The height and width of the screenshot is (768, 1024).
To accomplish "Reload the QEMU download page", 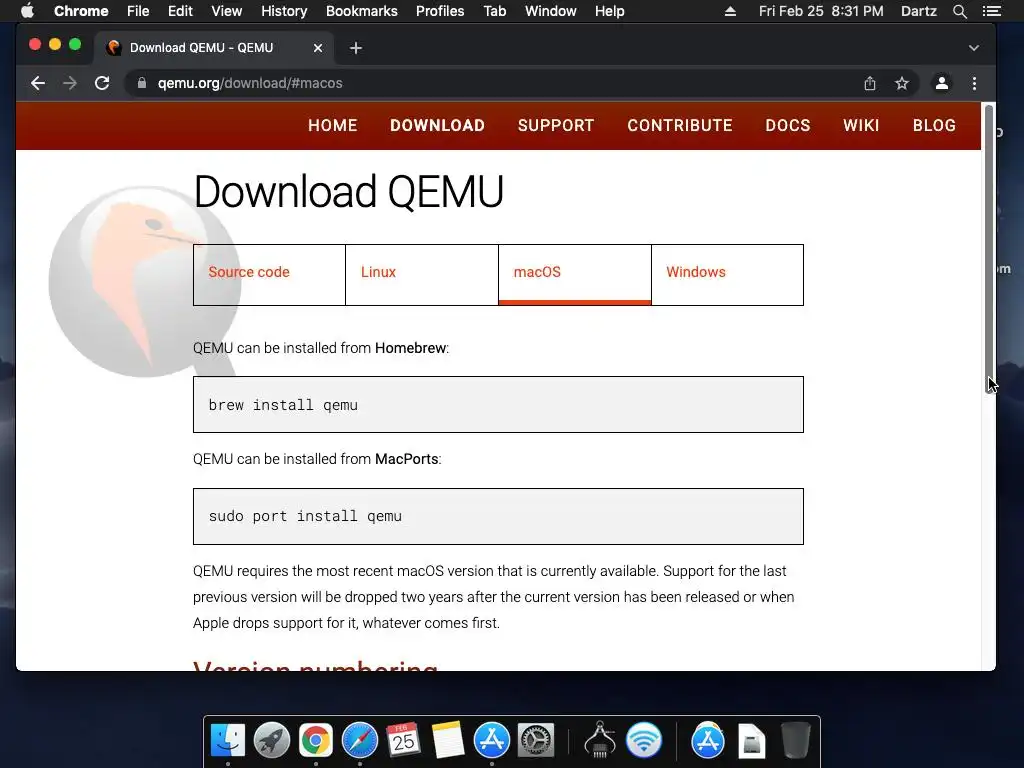I will (102, 83).
